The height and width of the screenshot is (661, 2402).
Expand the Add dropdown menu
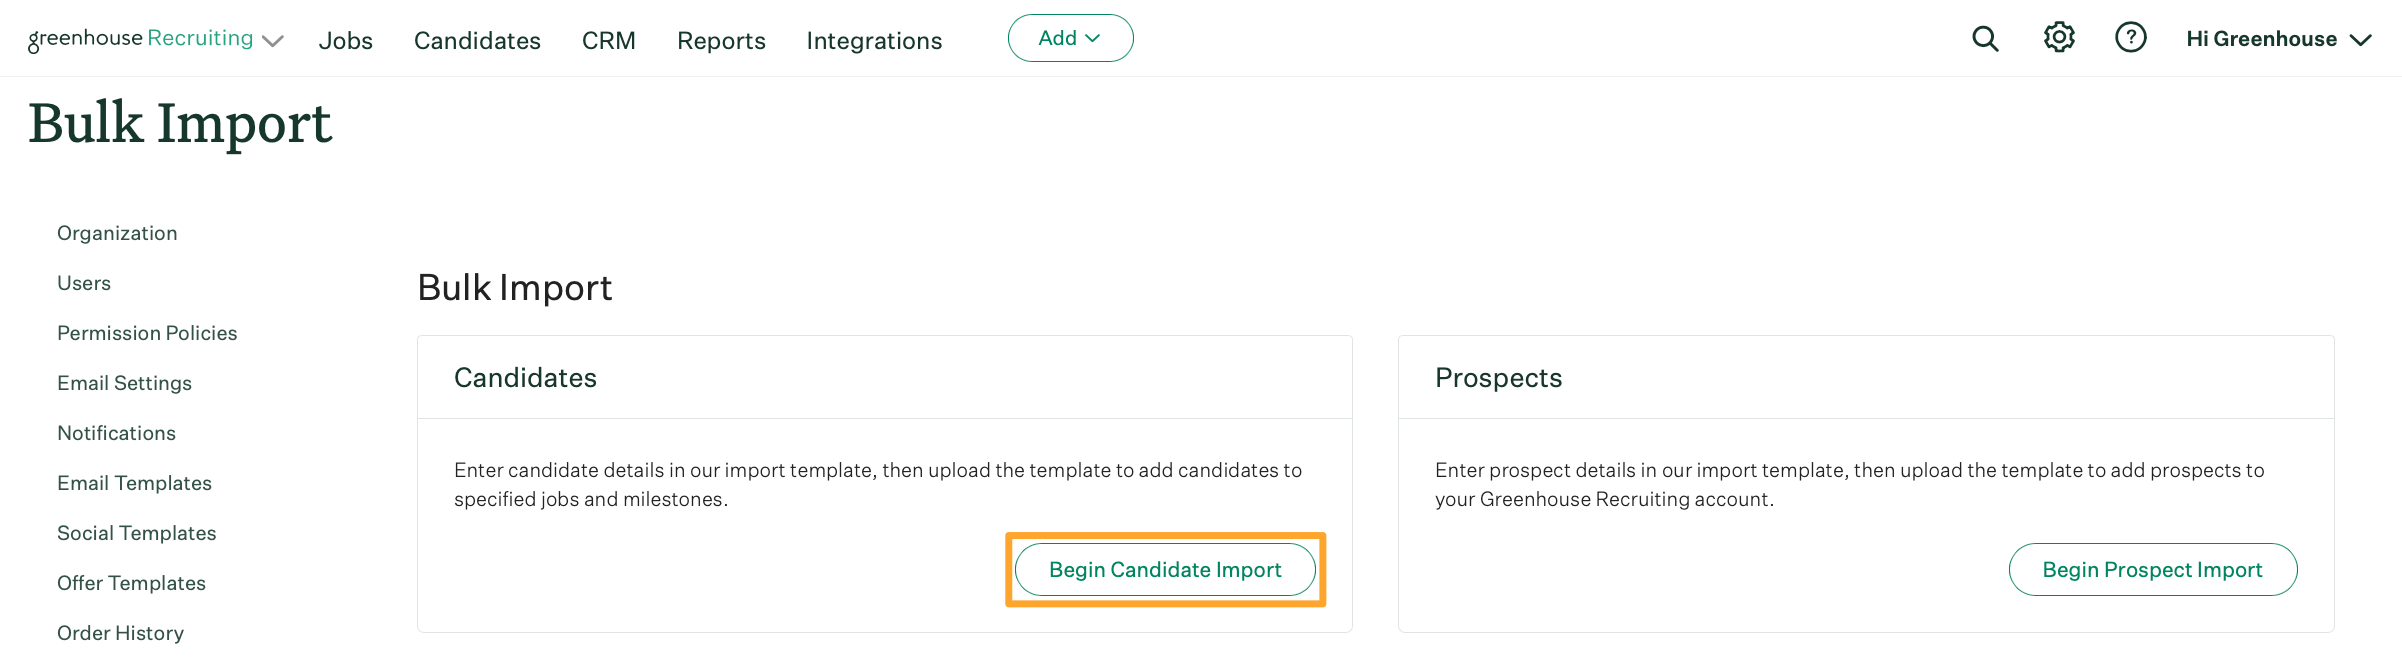[1070, 37]
